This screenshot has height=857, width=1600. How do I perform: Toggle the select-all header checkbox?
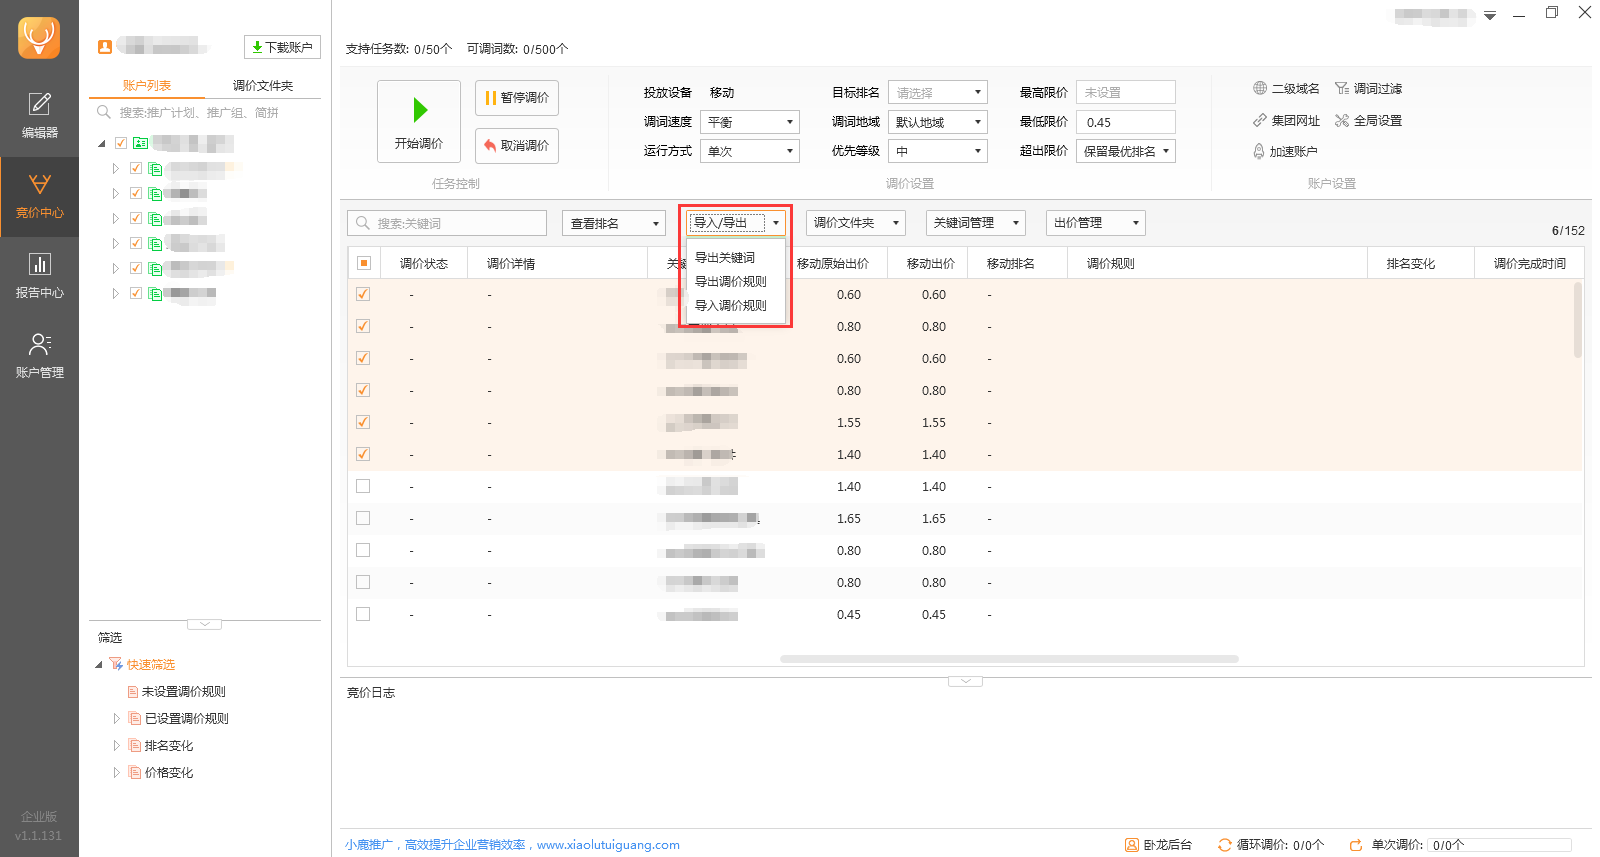364,263
